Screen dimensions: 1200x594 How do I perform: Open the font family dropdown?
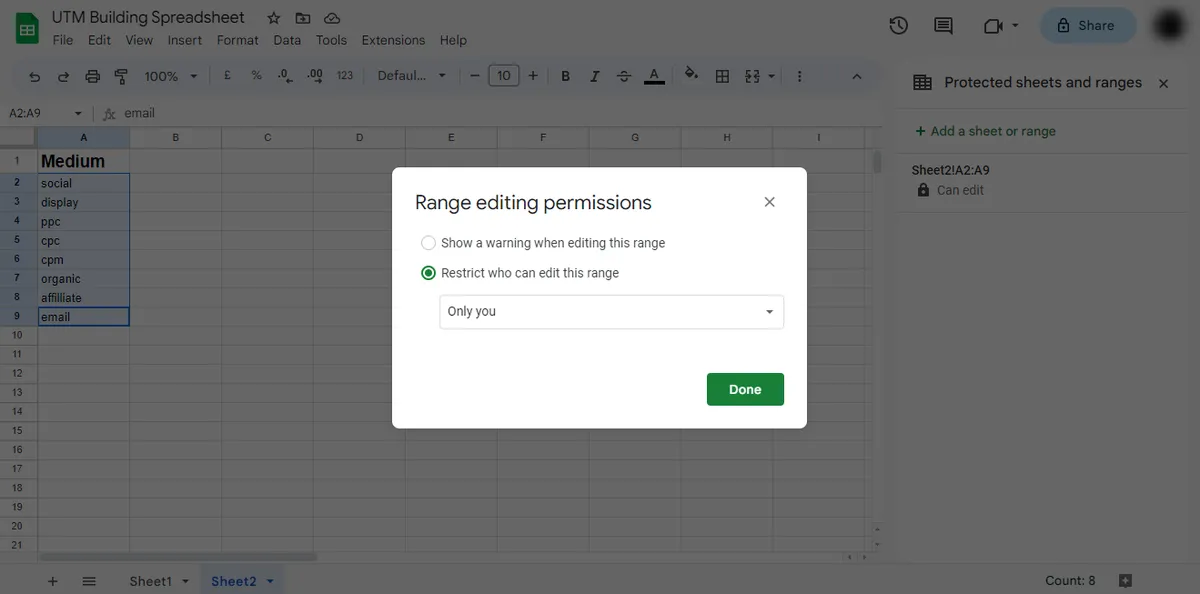pos(410,75)
